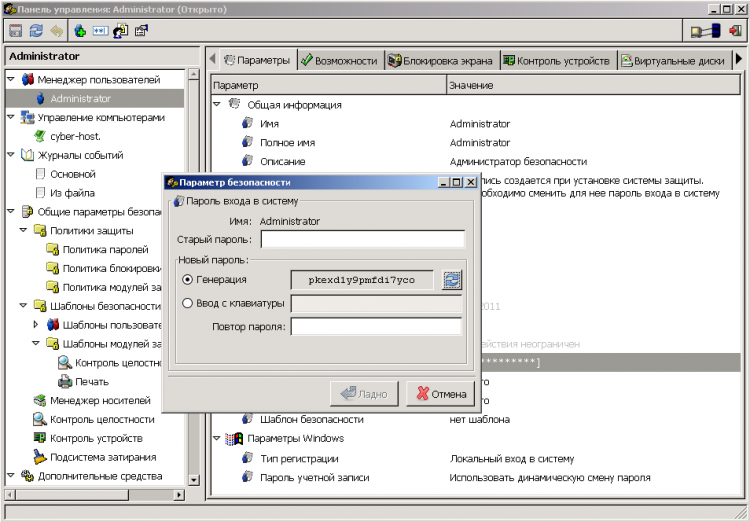Click the password field toolbar icon
Image resolution: width=750 pixels, height=522 pixels.
100,31
